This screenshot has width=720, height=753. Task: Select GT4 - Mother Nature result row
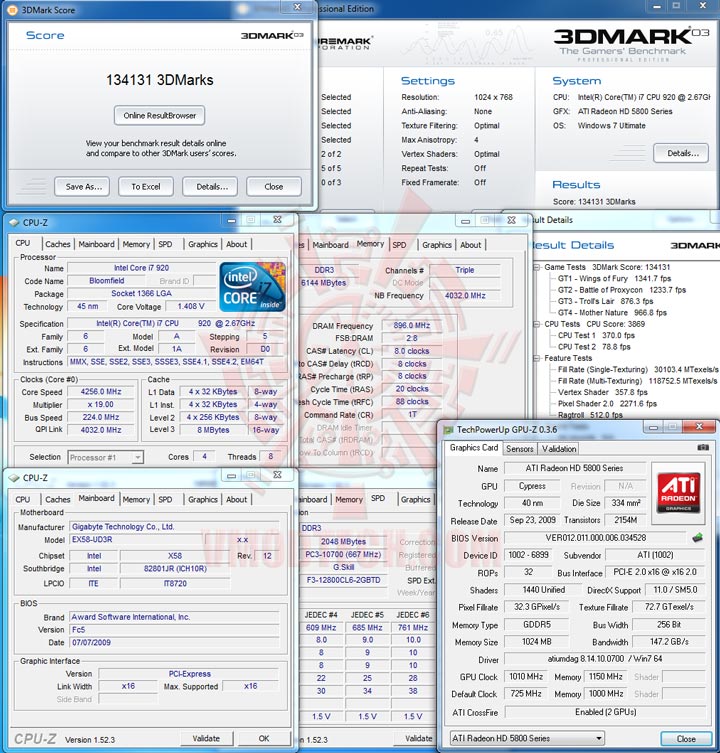pyautogui.click(x=612, y=313)
